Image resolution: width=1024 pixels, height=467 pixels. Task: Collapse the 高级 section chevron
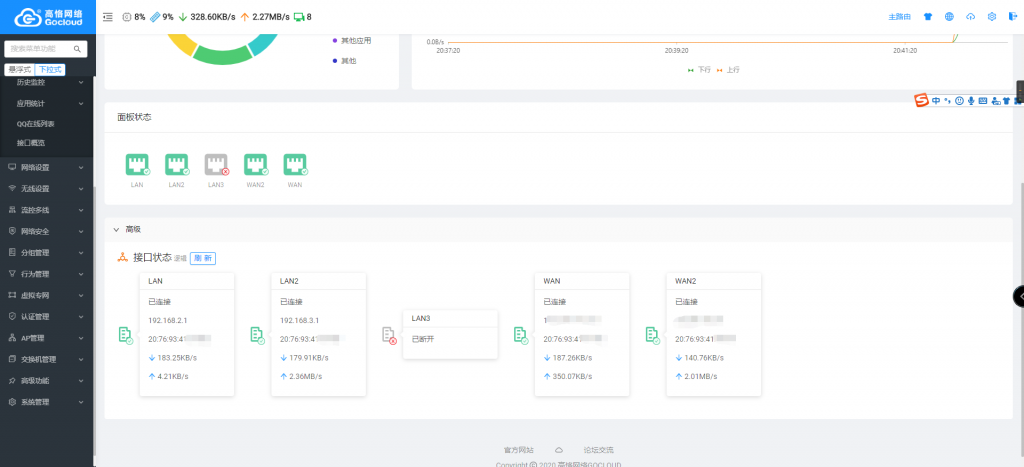[116, 229]
